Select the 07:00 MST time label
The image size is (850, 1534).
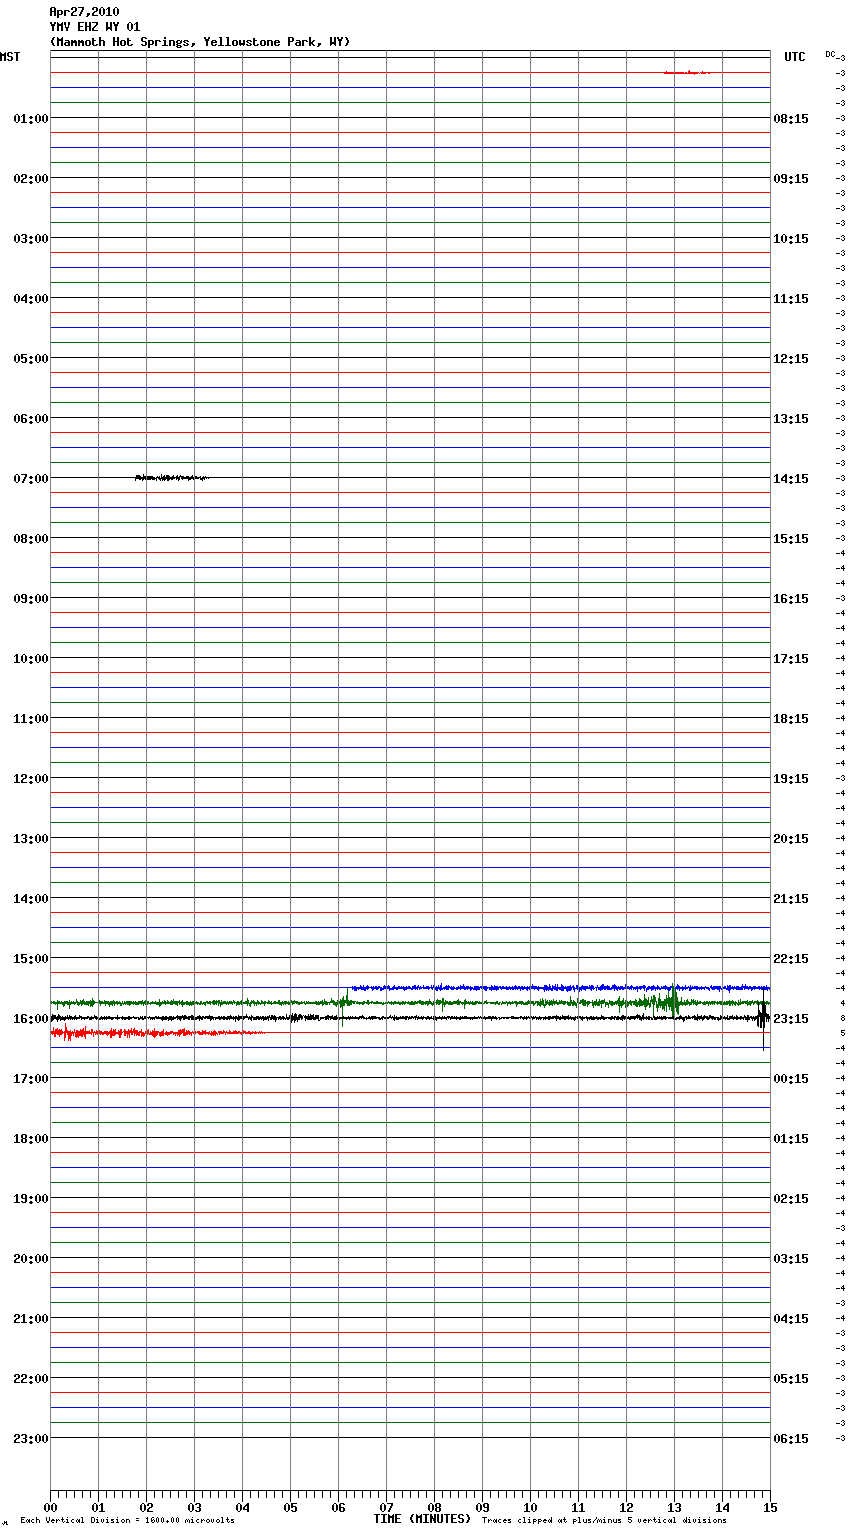click(31, 479)
